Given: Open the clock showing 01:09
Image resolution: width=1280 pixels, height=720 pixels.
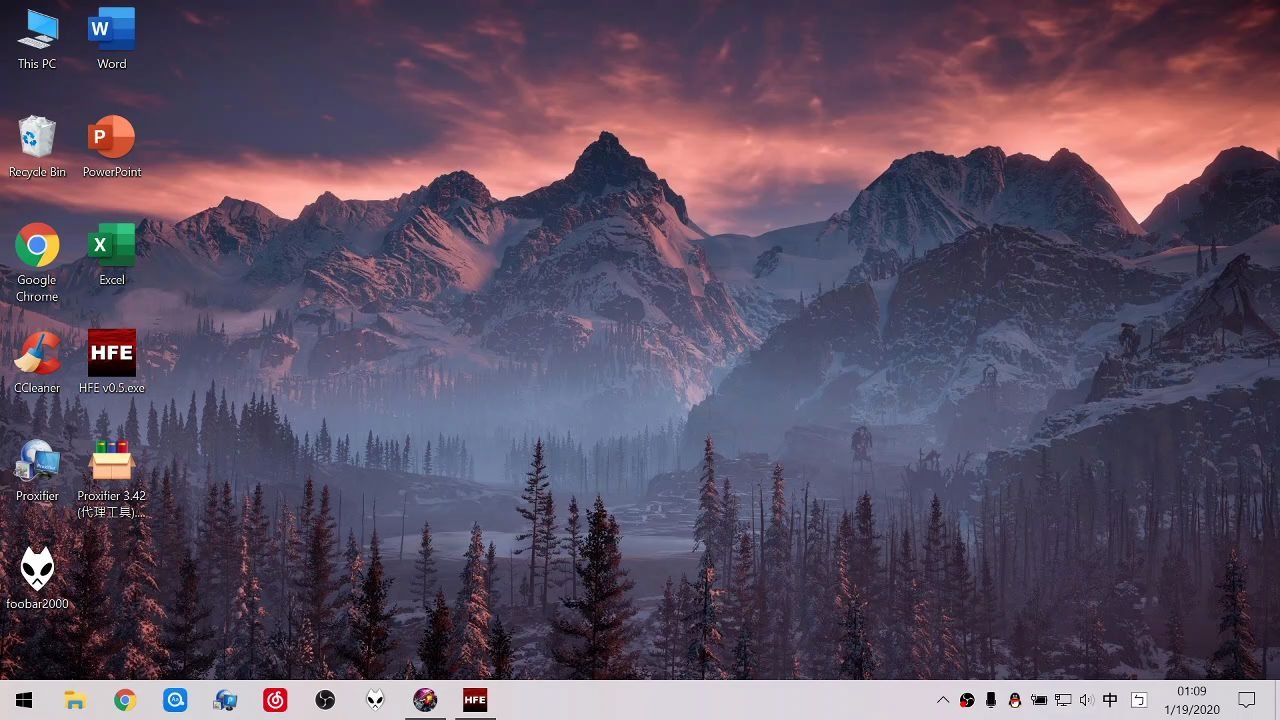Looking at the screenshot, I should [x=1191, y=700].
